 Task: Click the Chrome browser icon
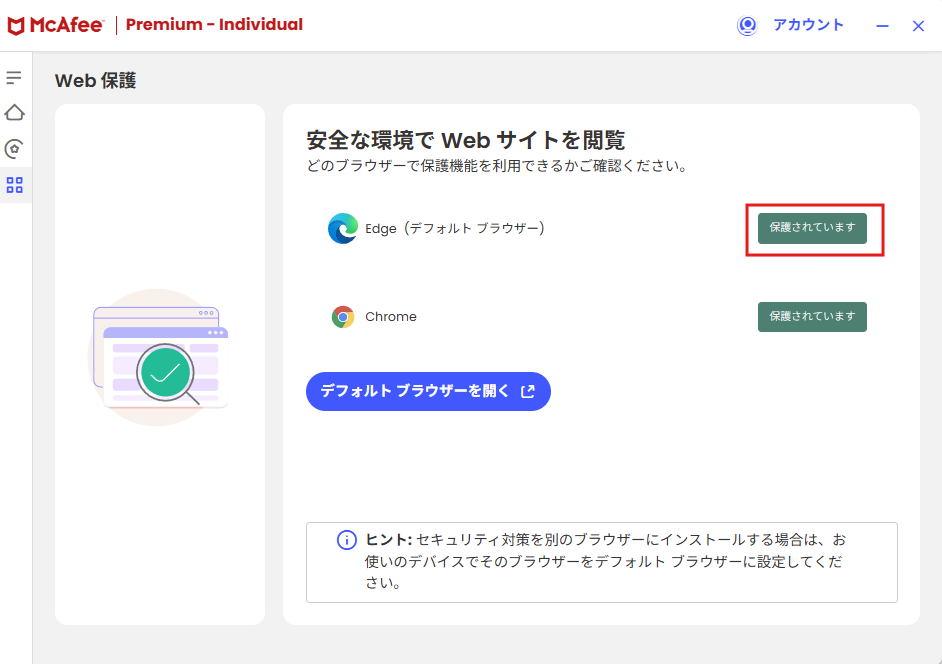[x=343, y=317]
